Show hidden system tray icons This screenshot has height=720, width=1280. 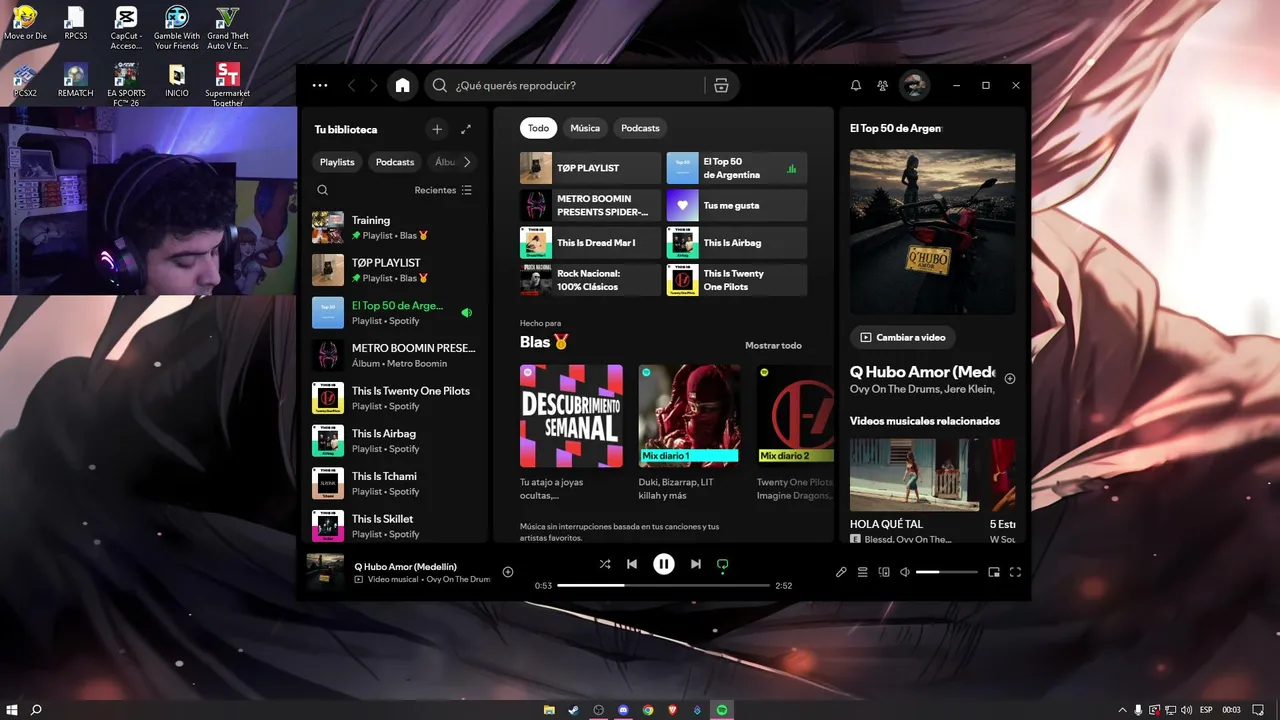1122,710
